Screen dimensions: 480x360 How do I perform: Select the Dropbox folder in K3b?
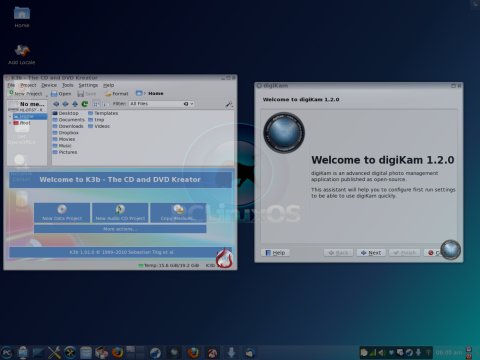[x=66, y=133]
